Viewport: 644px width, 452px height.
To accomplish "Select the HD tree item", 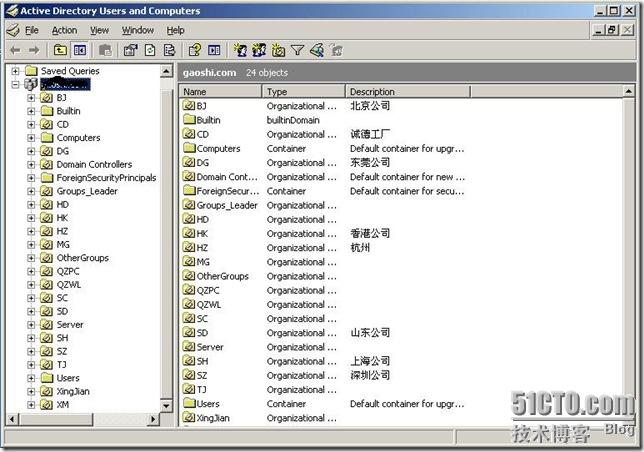I will (x=62, y=204).
